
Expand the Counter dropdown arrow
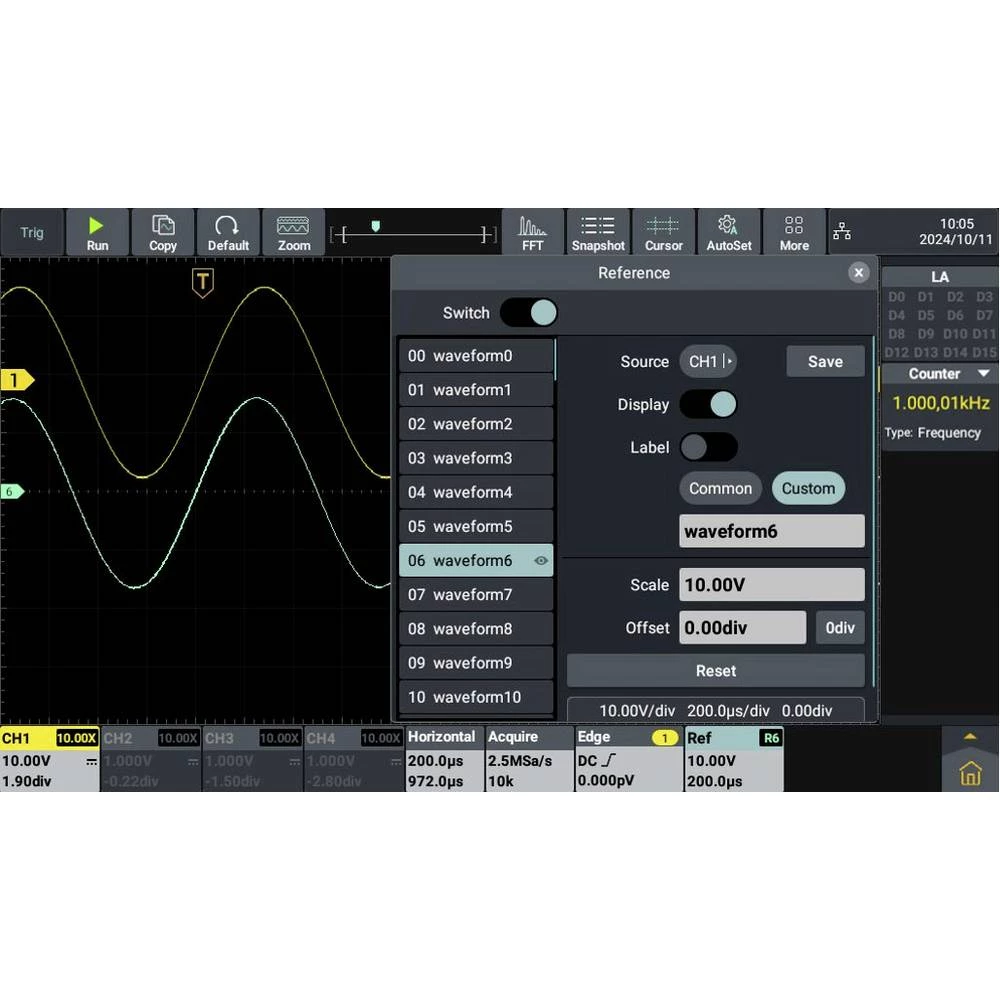(x=983, y=374)
